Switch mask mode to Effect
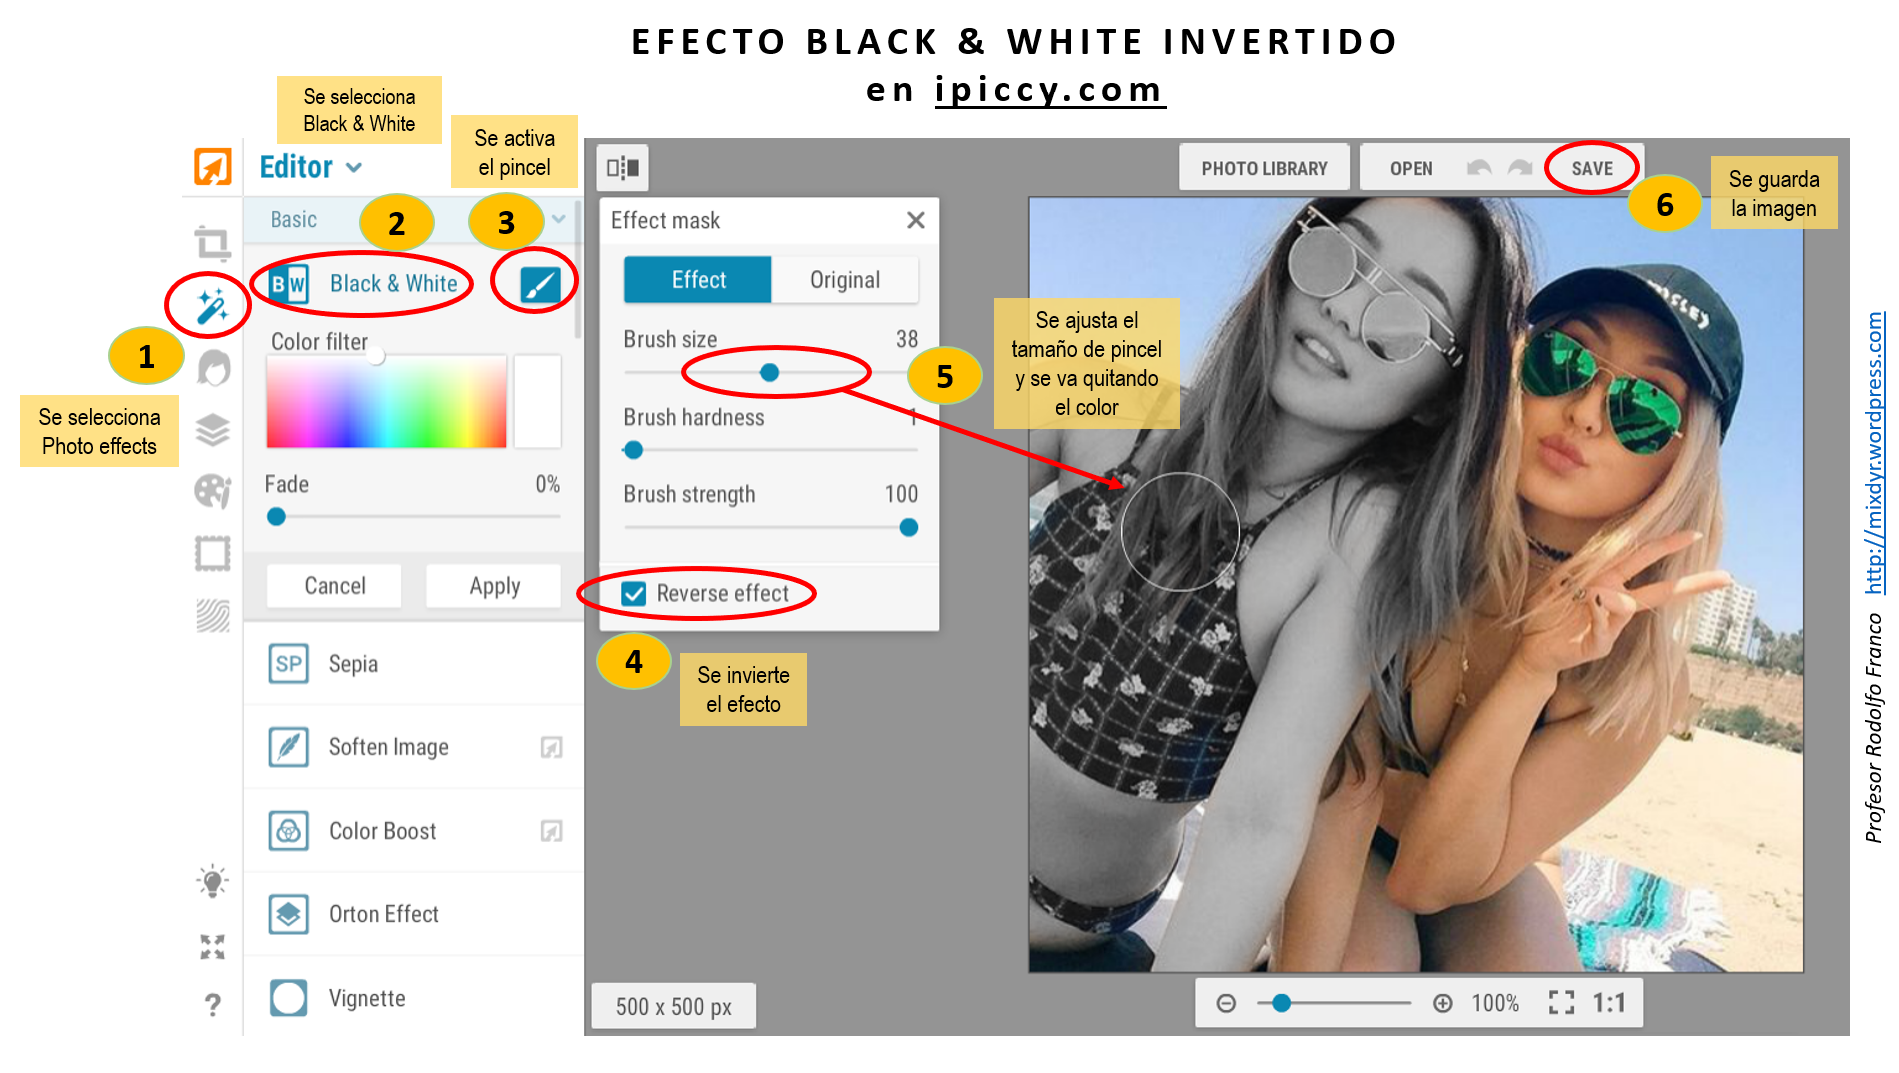 click(x=698, y=280)
